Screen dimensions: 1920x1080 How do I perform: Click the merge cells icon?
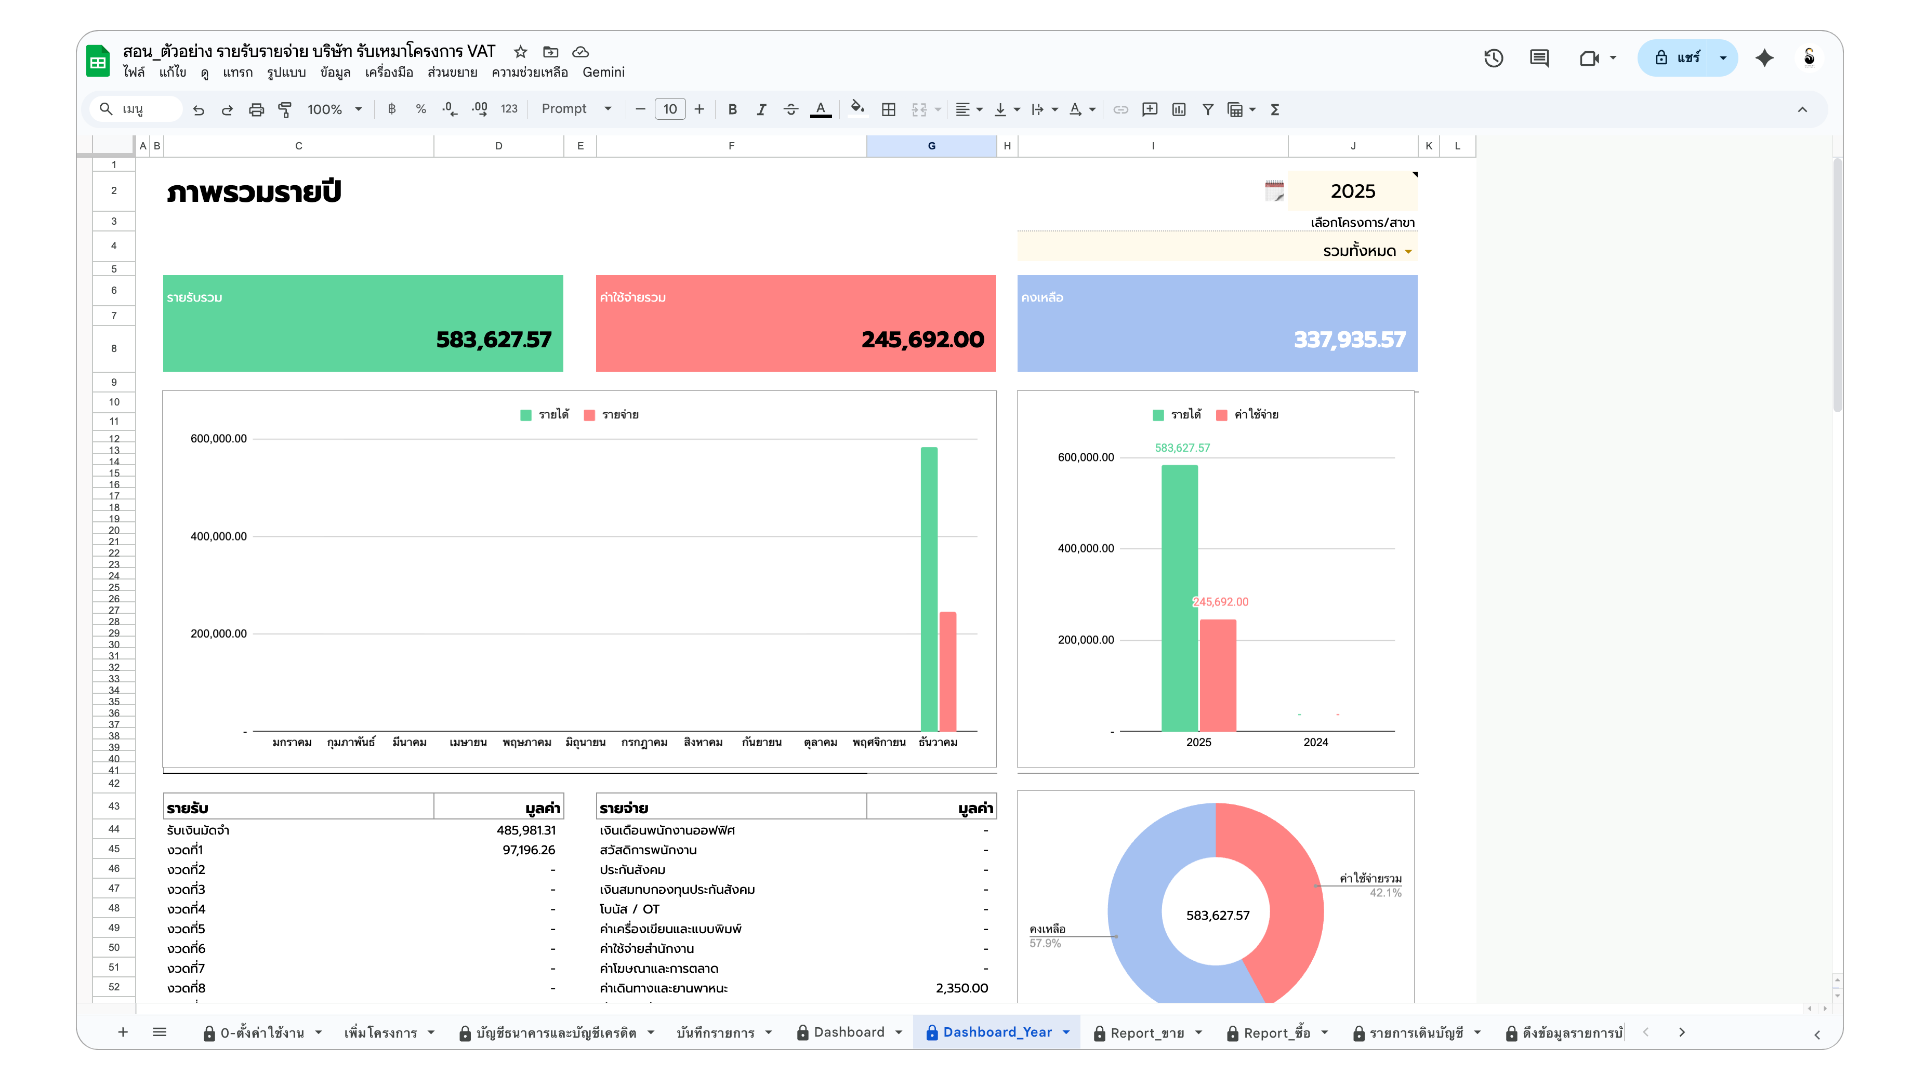click(x=919, y=110)
